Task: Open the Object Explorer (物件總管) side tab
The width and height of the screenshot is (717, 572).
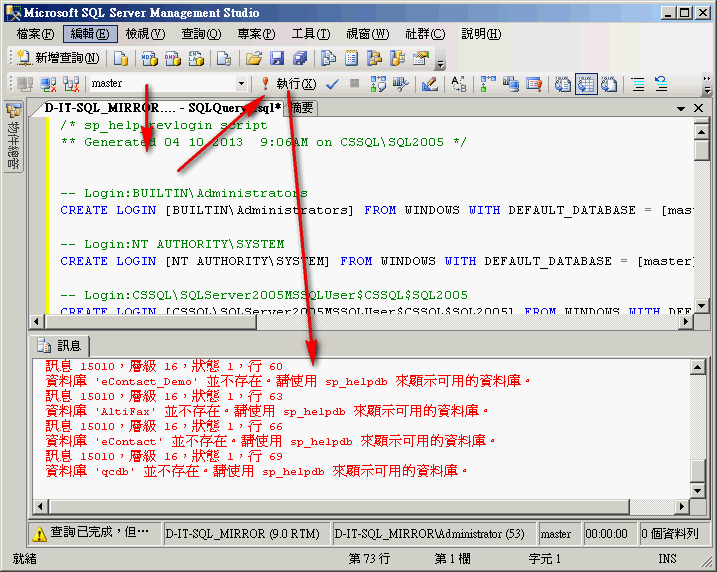Action: pyautogui.click(x=14, y=137)
